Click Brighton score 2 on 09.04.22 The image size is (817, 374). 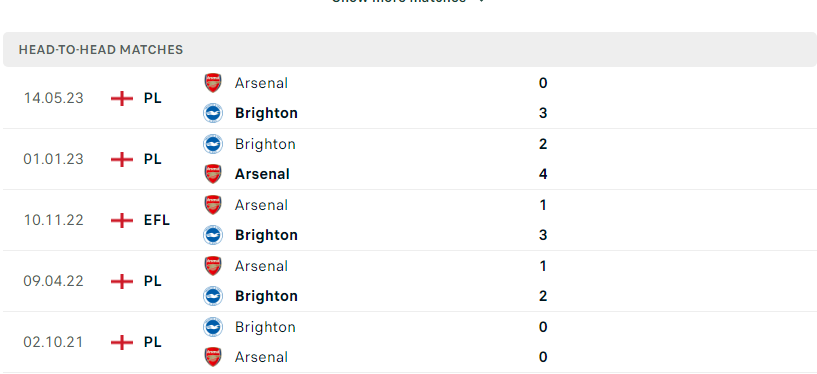[543, 296]
